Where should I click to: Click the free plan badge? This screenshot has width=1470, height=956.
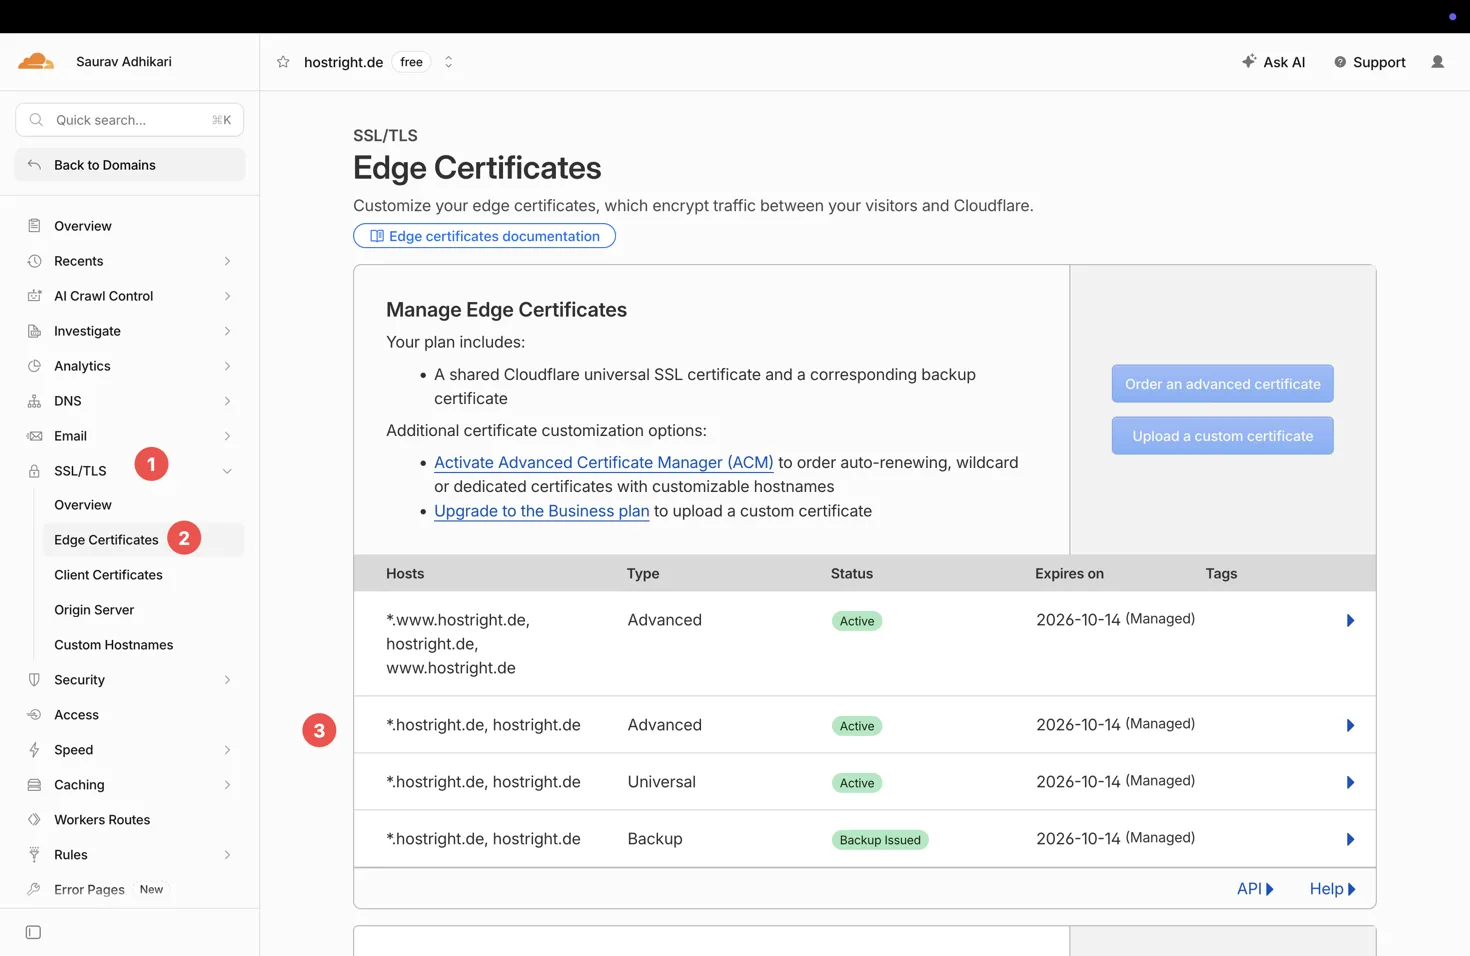point(411,62)
